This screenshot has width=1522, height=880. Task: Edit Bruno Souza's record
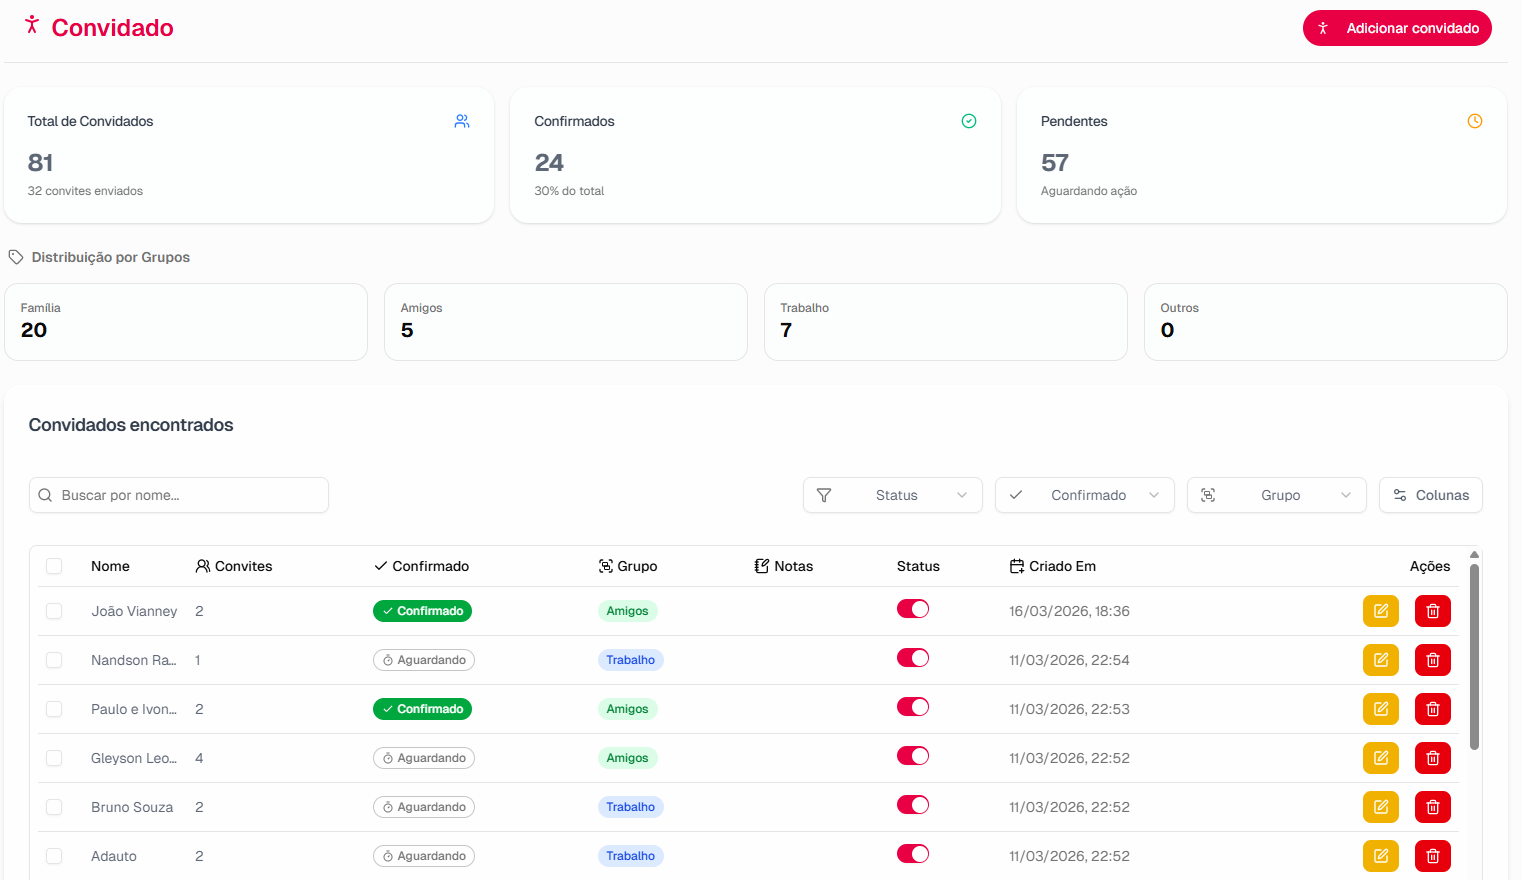[1381, 807]
